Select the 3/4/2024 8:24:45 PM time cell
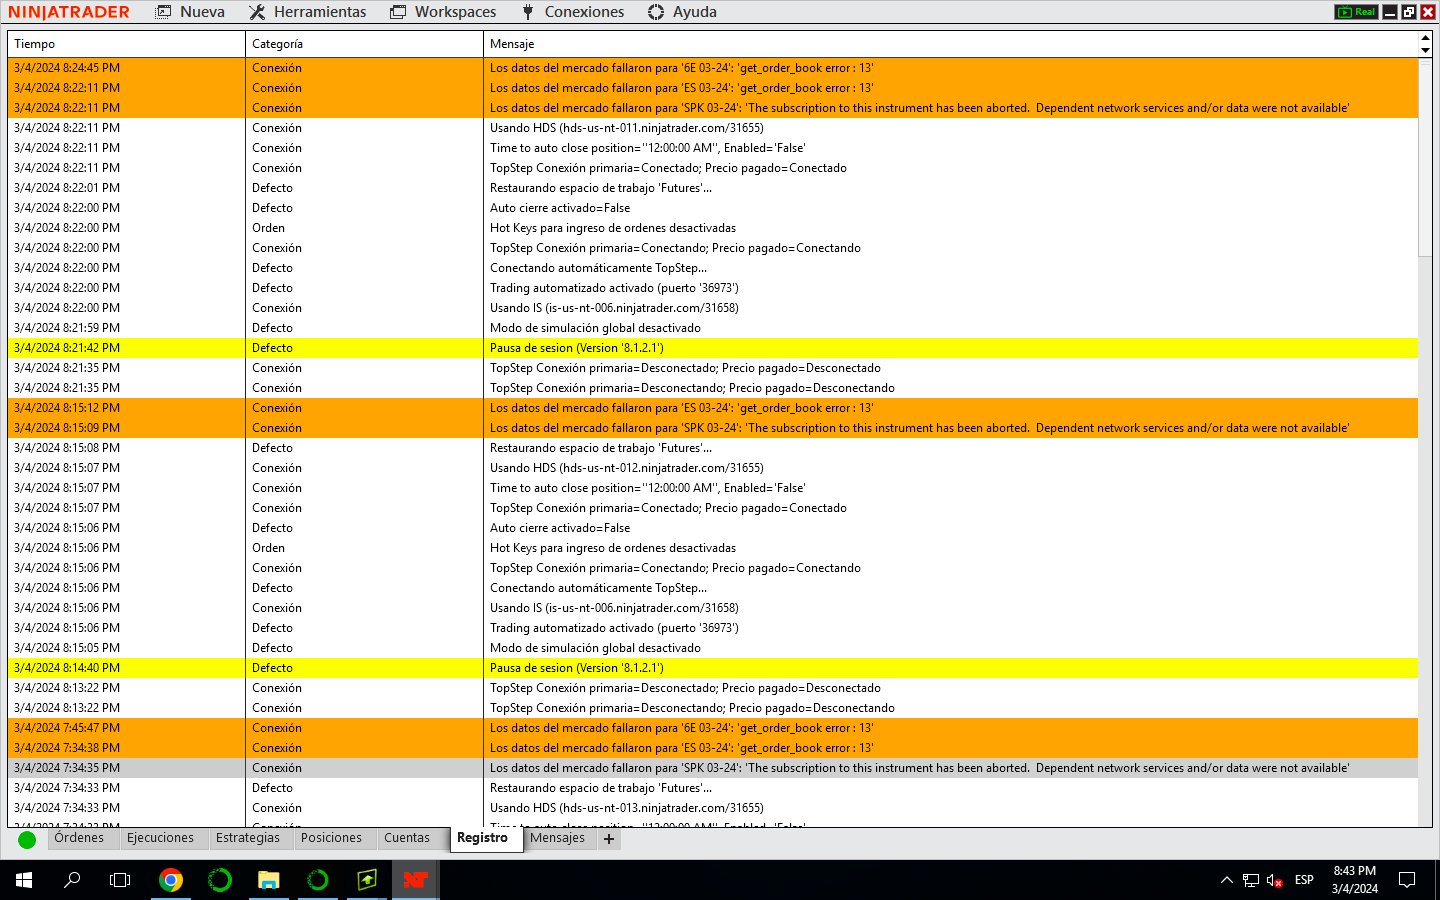 point(126,68)
